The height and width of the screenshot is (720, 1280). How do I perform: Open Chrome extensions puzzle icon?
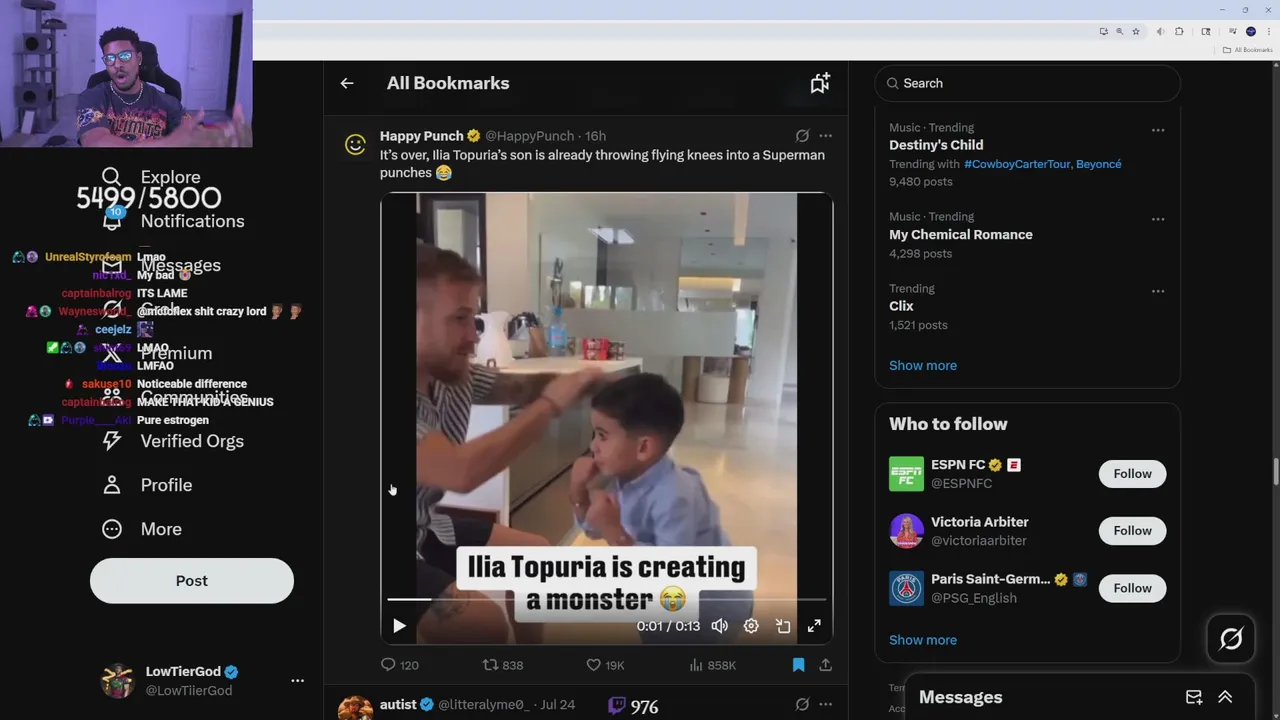point(1179,32)
